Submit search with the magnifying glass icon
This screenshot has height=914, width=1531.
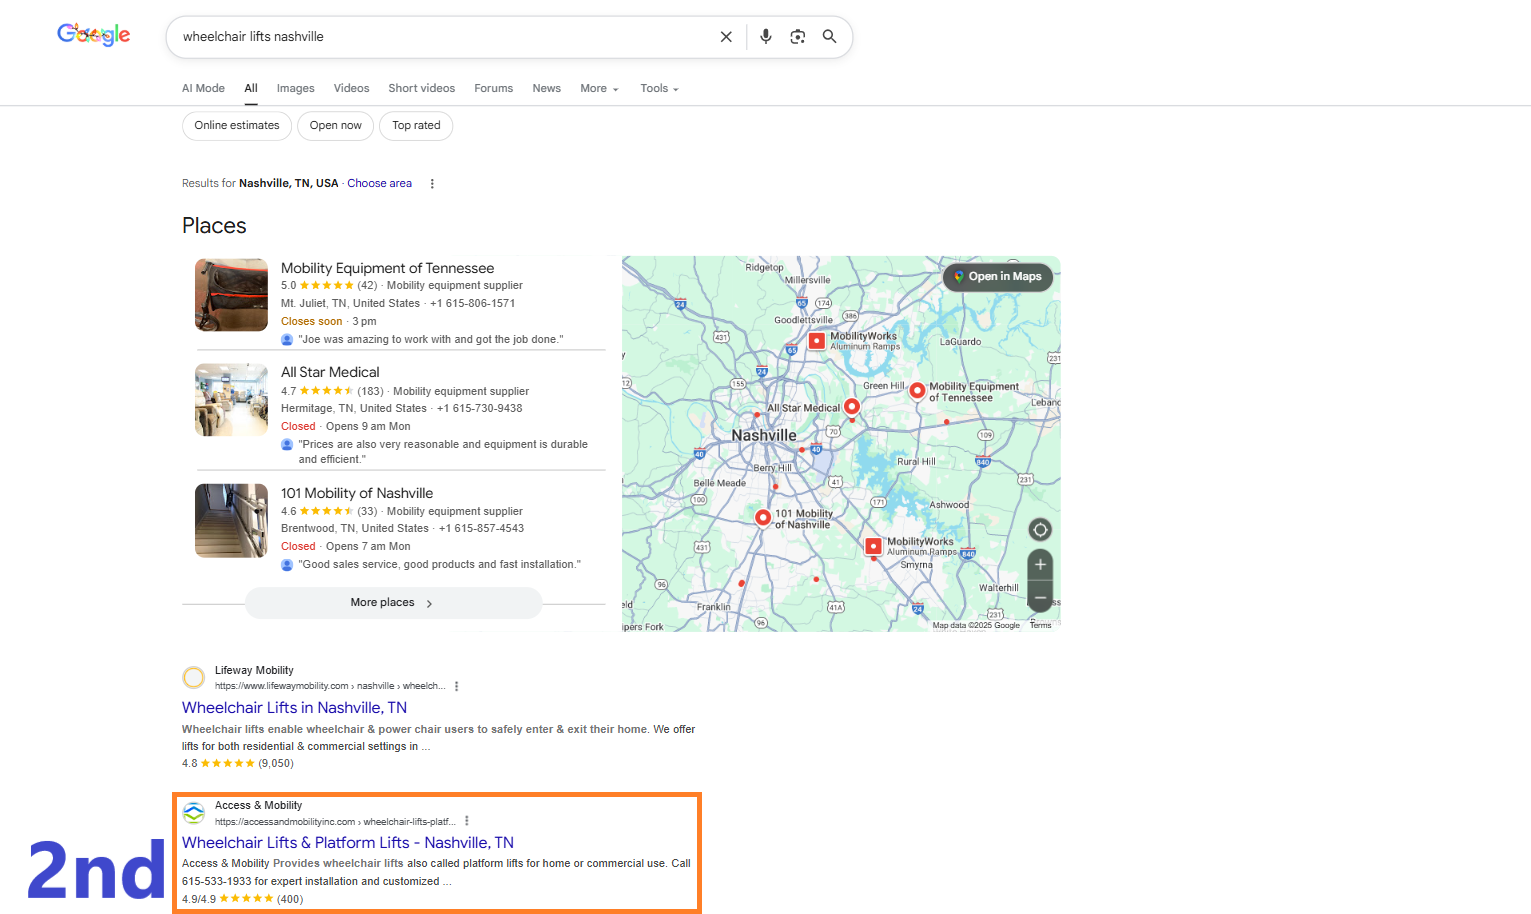pos(830,37)
